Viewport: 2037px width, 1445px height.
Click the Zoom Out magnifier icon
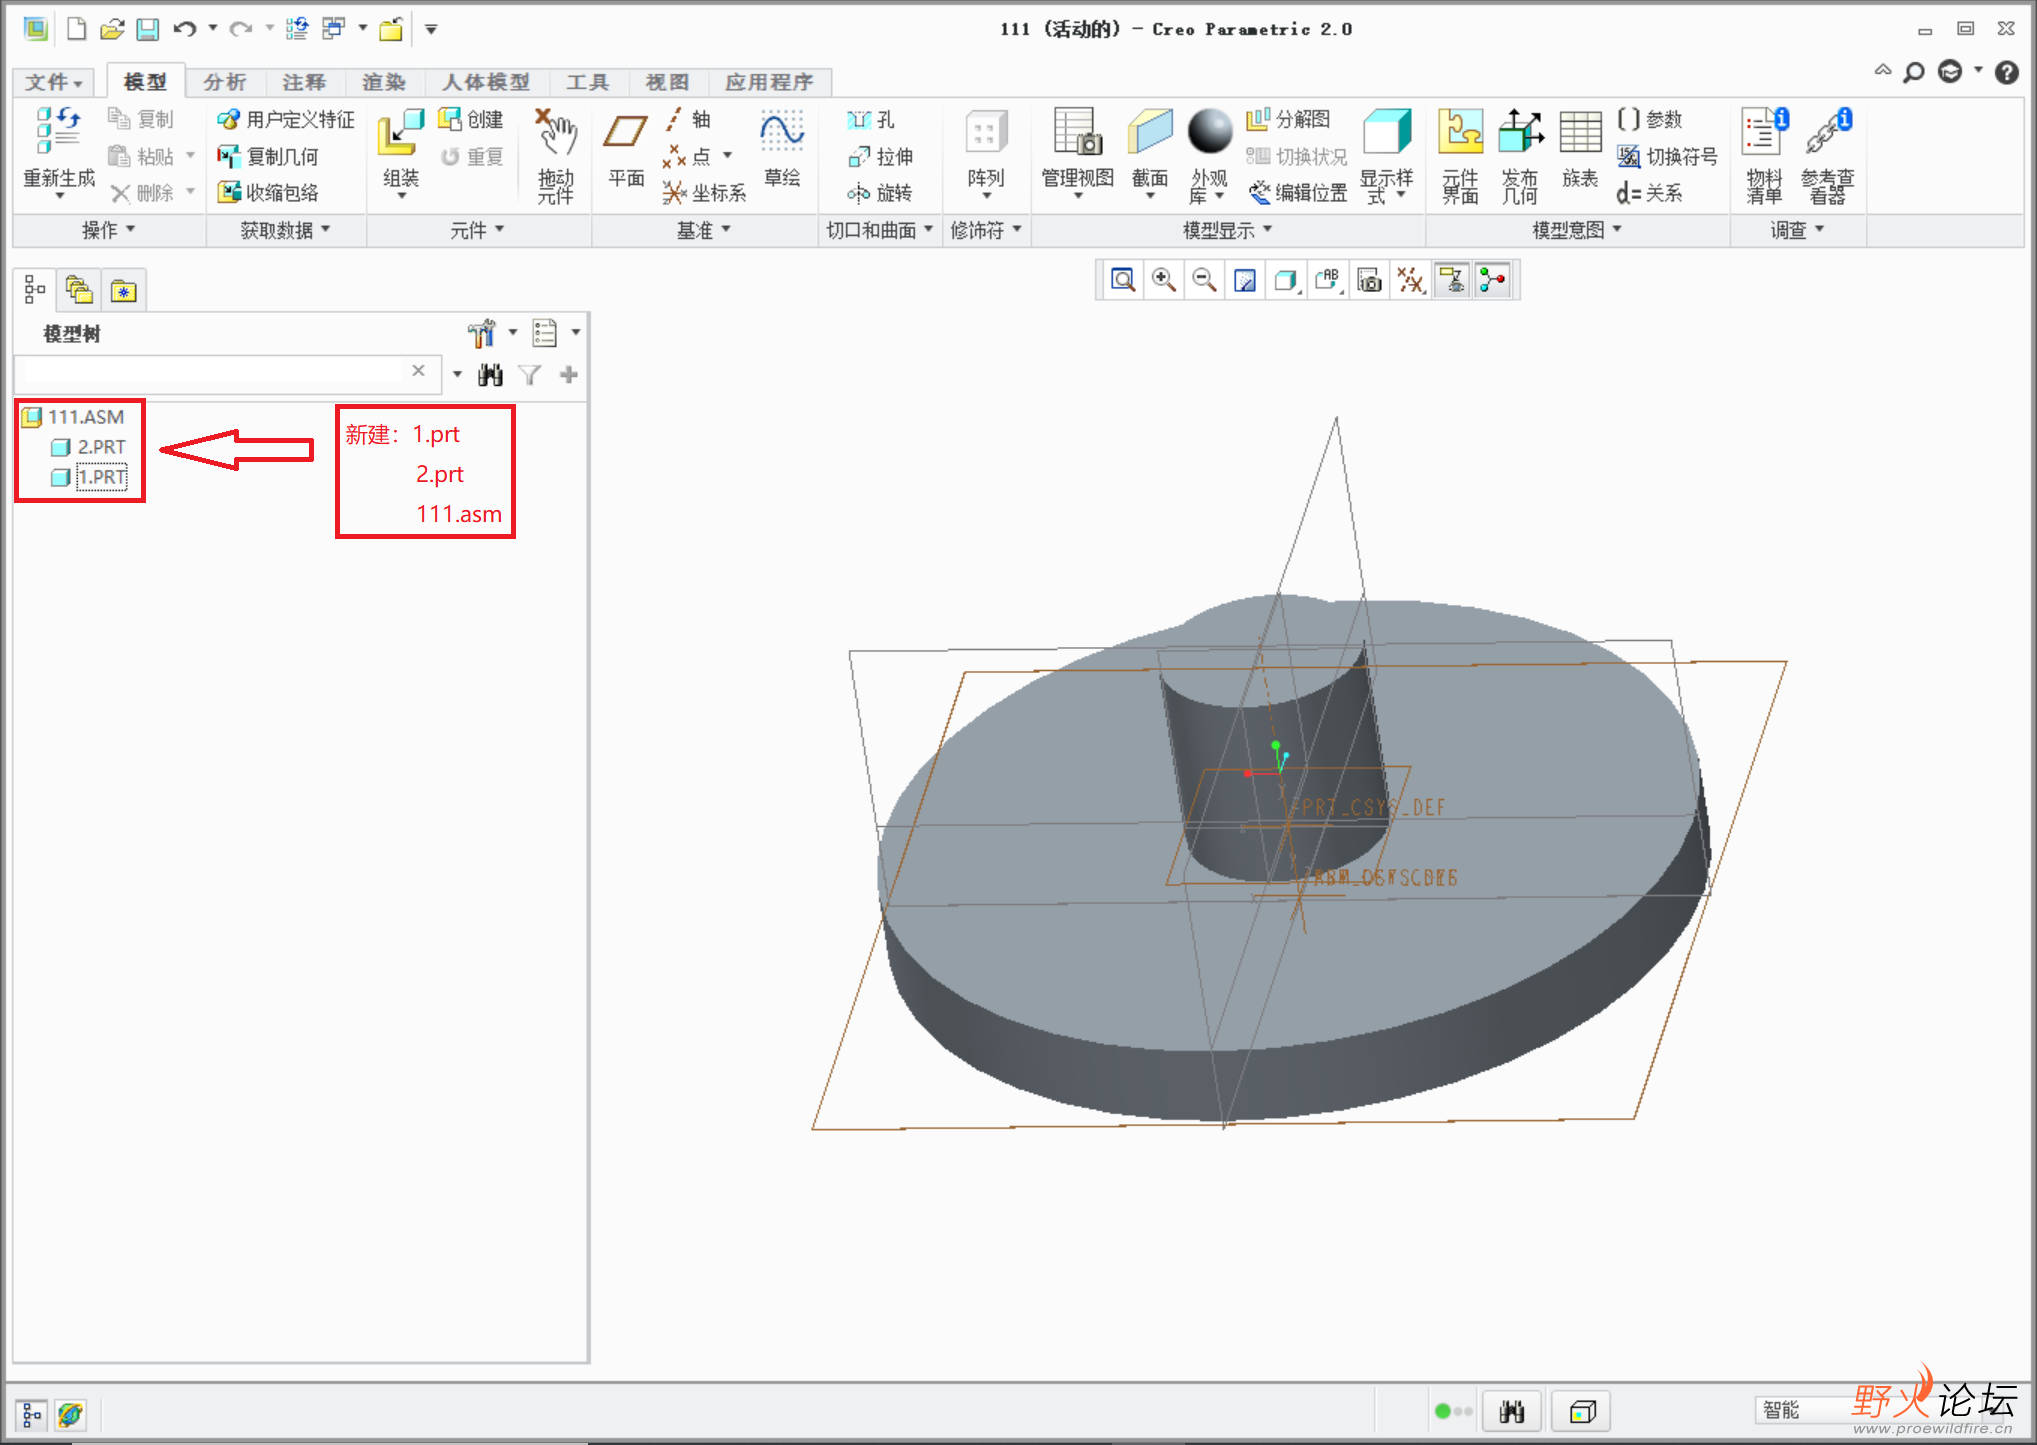coord(1205,281)
